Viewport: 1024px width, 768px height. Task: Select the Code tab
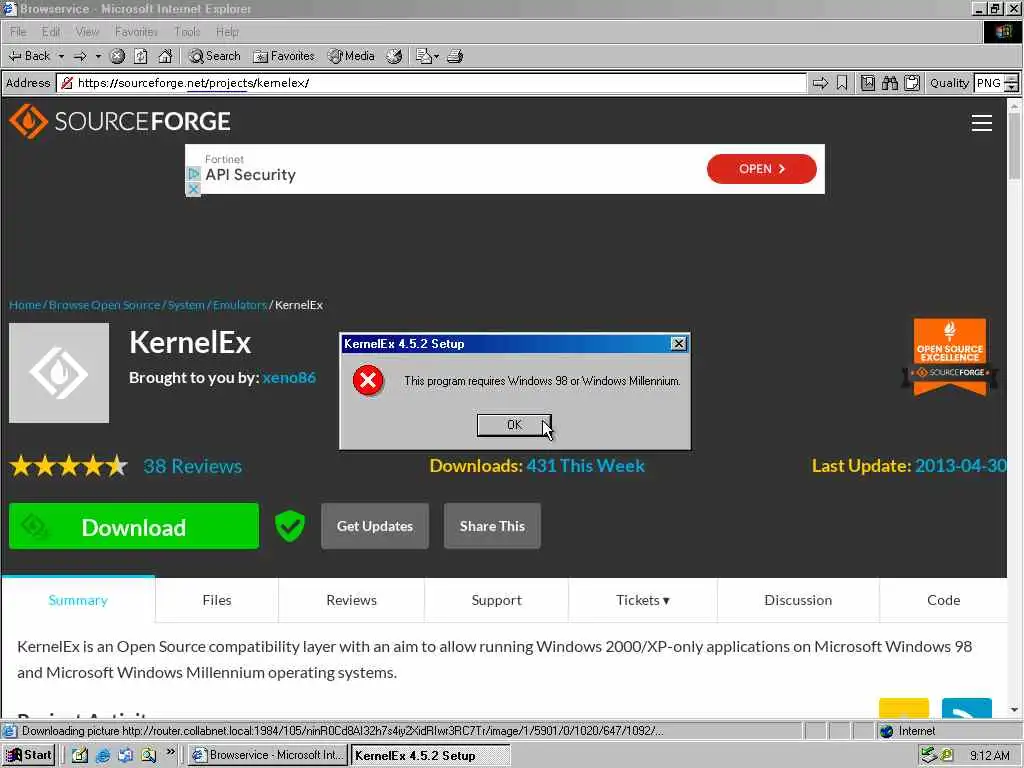[x=944, y=600]
